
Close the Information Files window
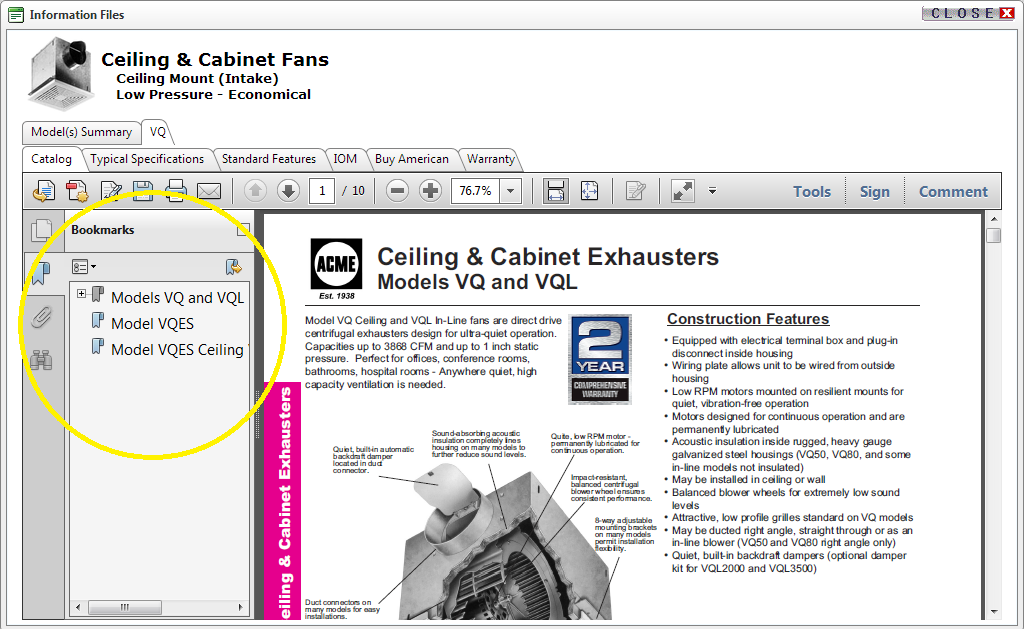968,13
